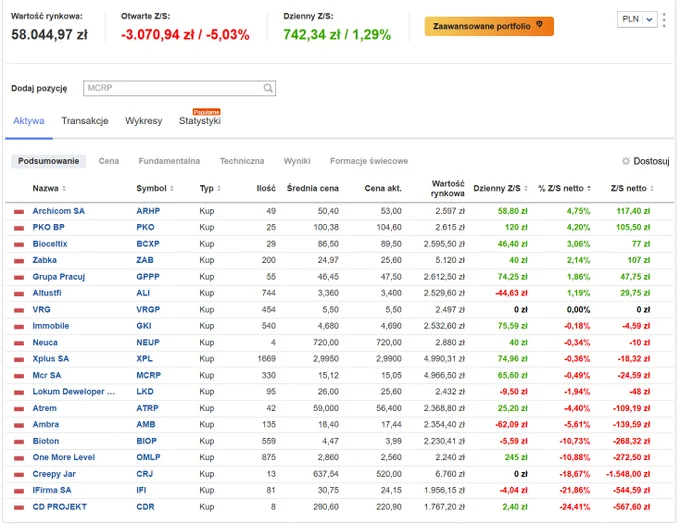The height and width of the screenshot is (524, 680).
Task: Open the One More Level link
Action: coord(63,458)
